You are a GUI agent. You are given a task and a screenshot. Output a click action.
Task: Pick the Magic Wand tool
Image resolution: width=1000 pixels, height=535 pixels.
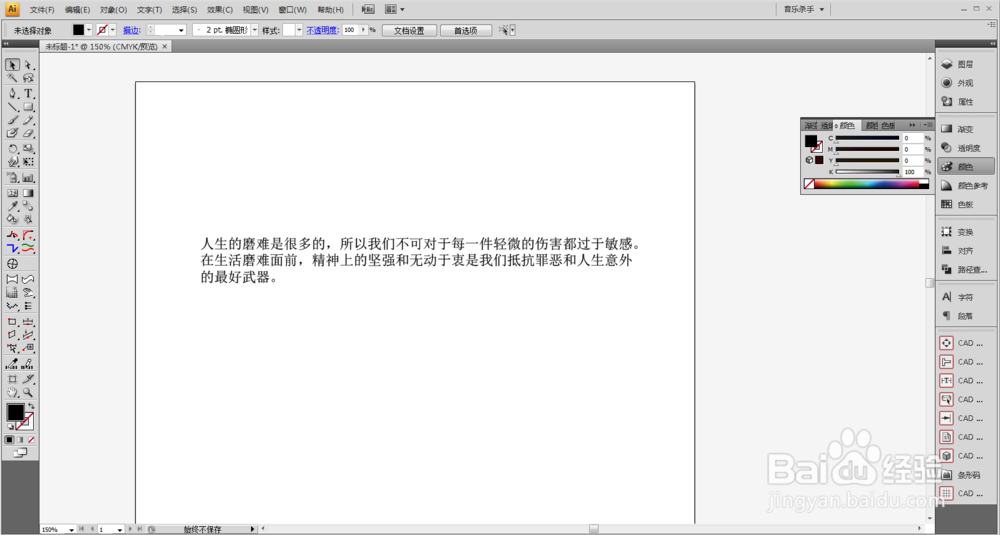(x=12, y=78)
